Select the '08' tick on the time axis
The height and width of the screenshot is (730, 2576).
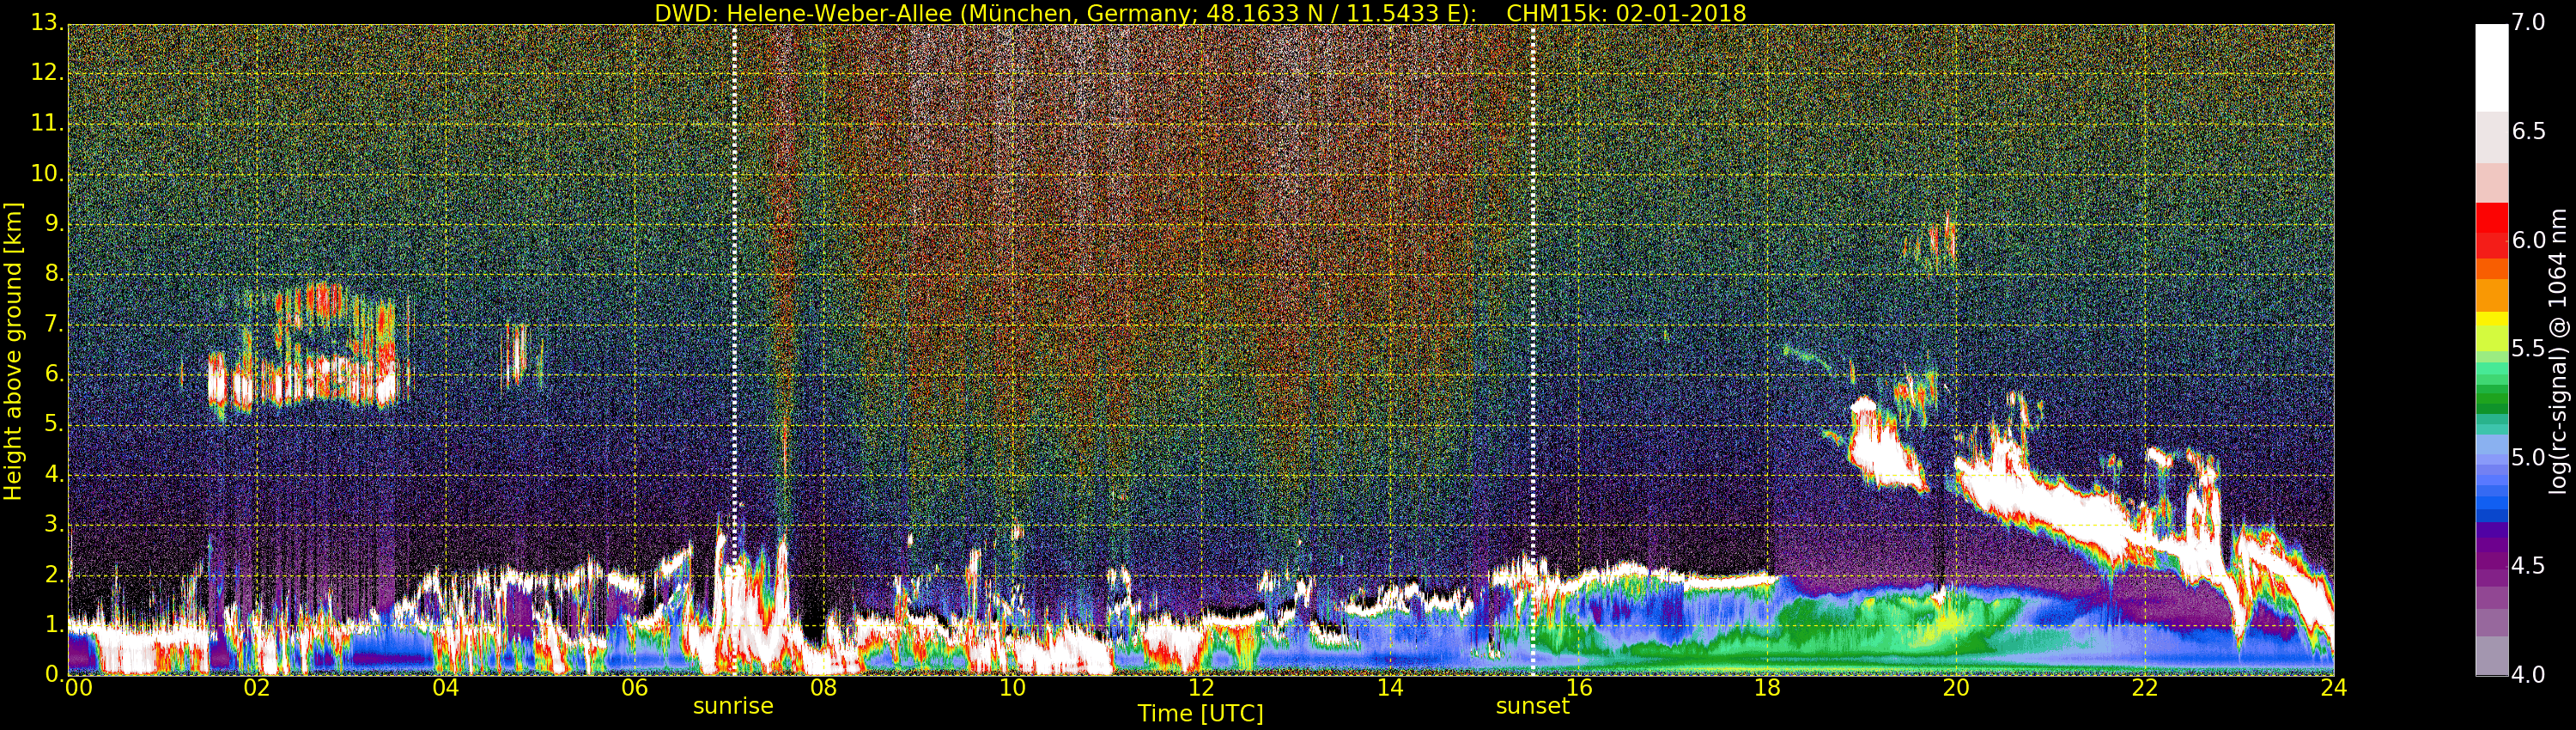click(823, 687)
